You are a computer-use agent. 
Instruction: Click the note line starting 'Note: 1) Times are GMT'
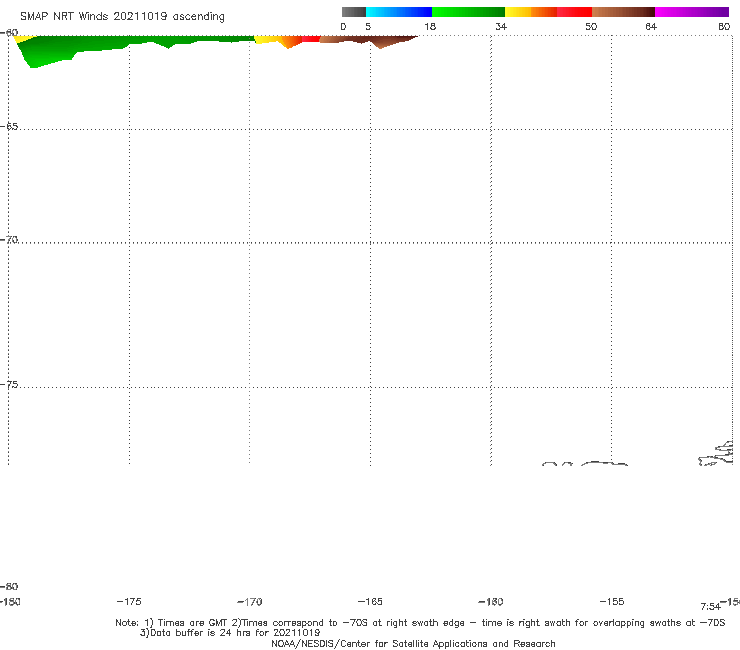(420, 623)
